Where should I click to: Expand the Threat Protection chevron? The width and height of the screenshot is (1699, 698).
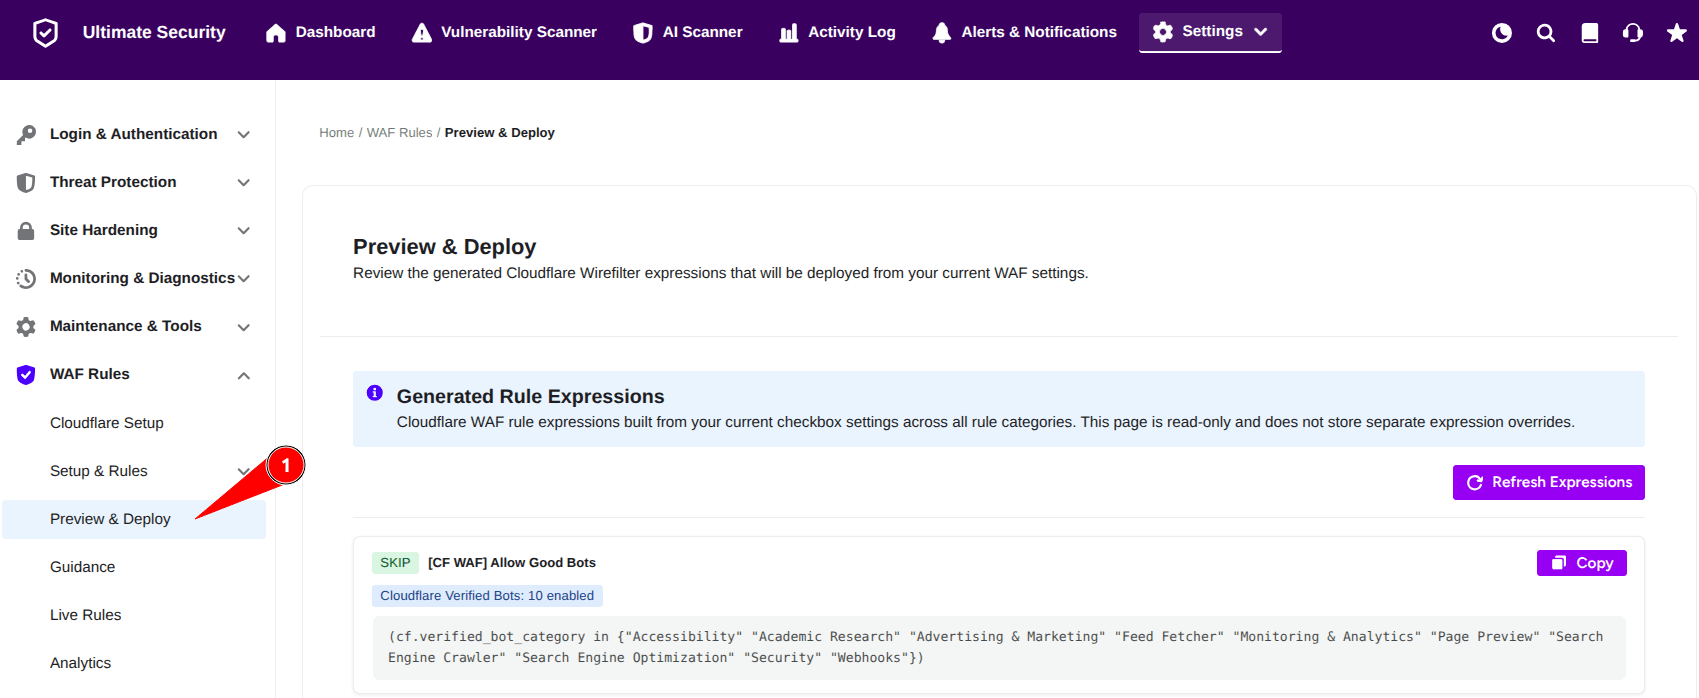[243, 182]
